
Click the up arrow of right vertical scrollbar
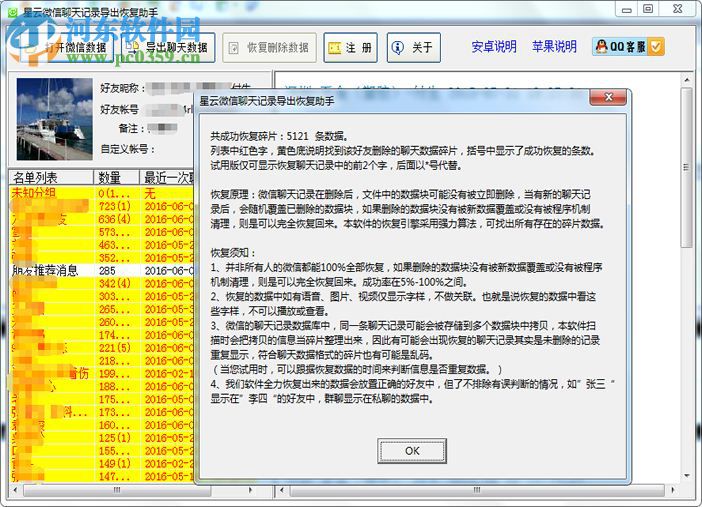(x=687, y=80)
